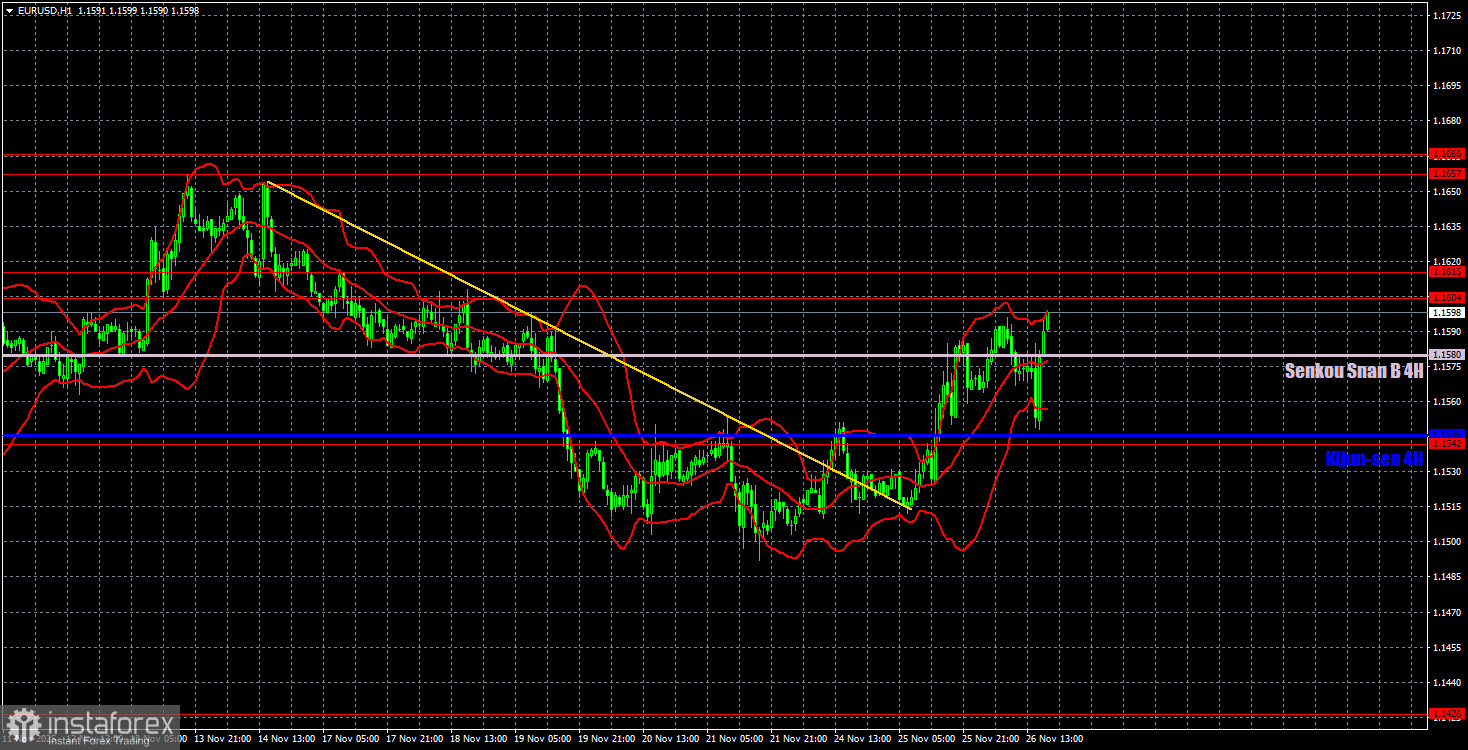Click the red 1.1604 level price tag
1468x750 pixels.
pos(1447,297)
